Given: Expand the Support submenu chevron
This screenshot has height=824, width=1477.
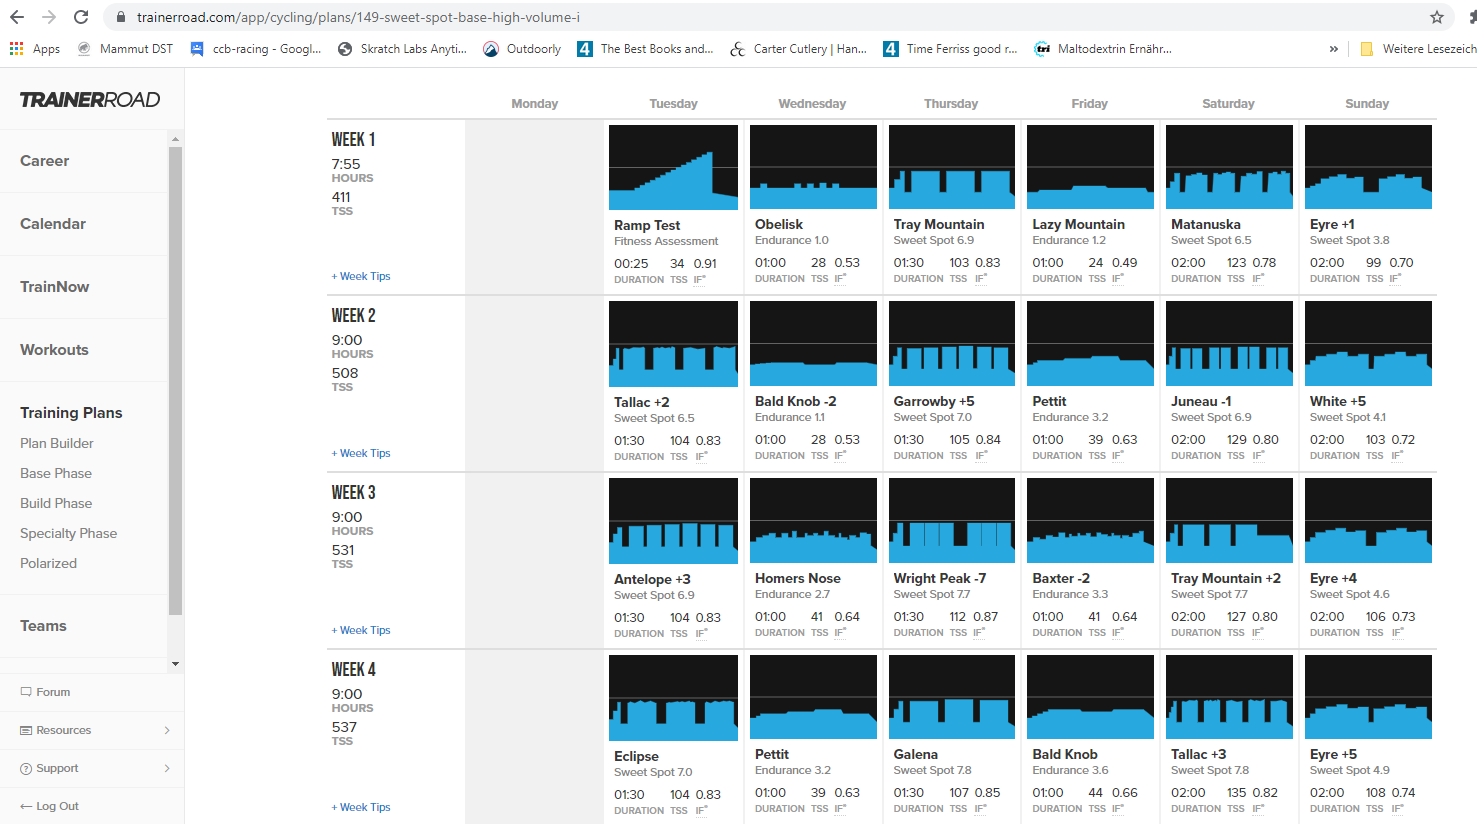Looking at the screenshot, I should point(167,768).
